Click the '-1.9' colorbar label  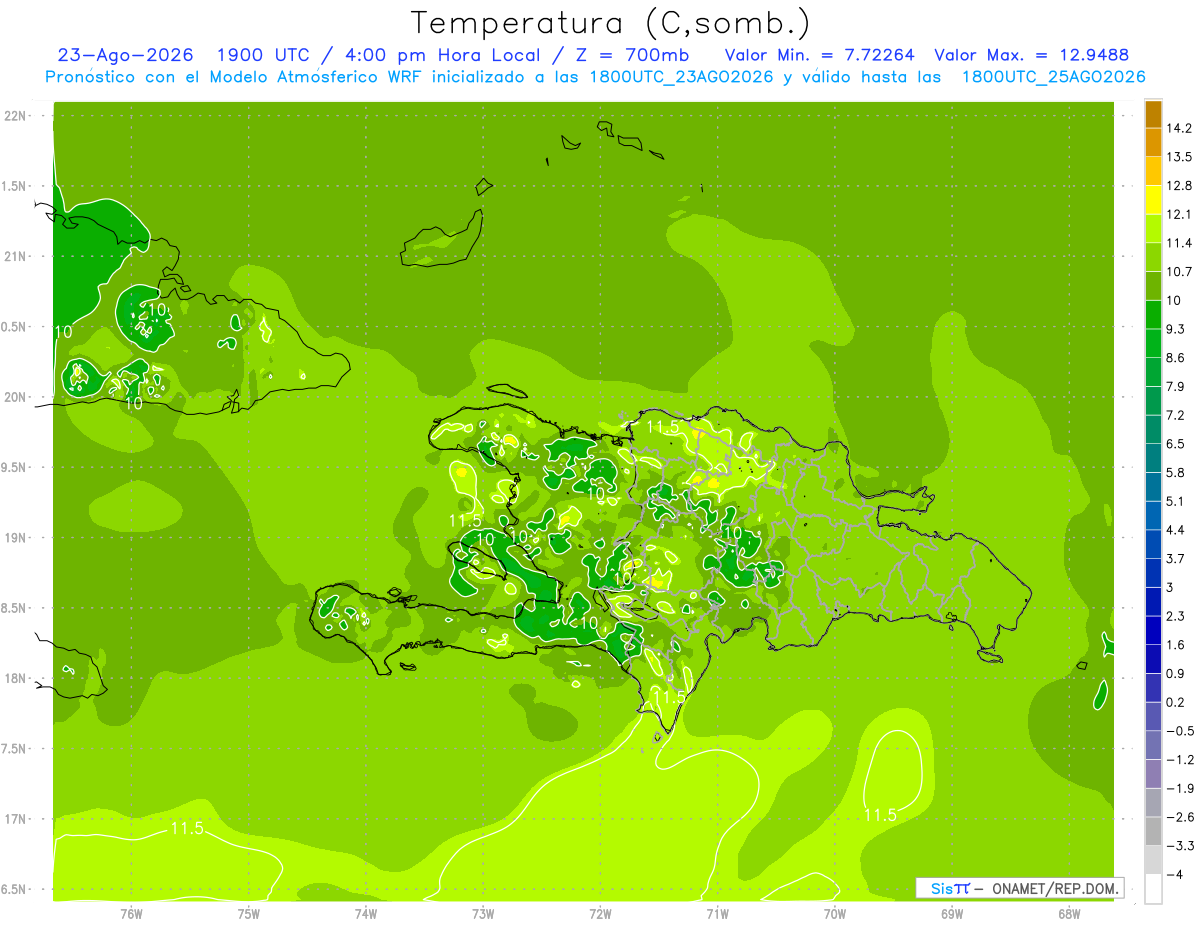(x=1179, y=788)
